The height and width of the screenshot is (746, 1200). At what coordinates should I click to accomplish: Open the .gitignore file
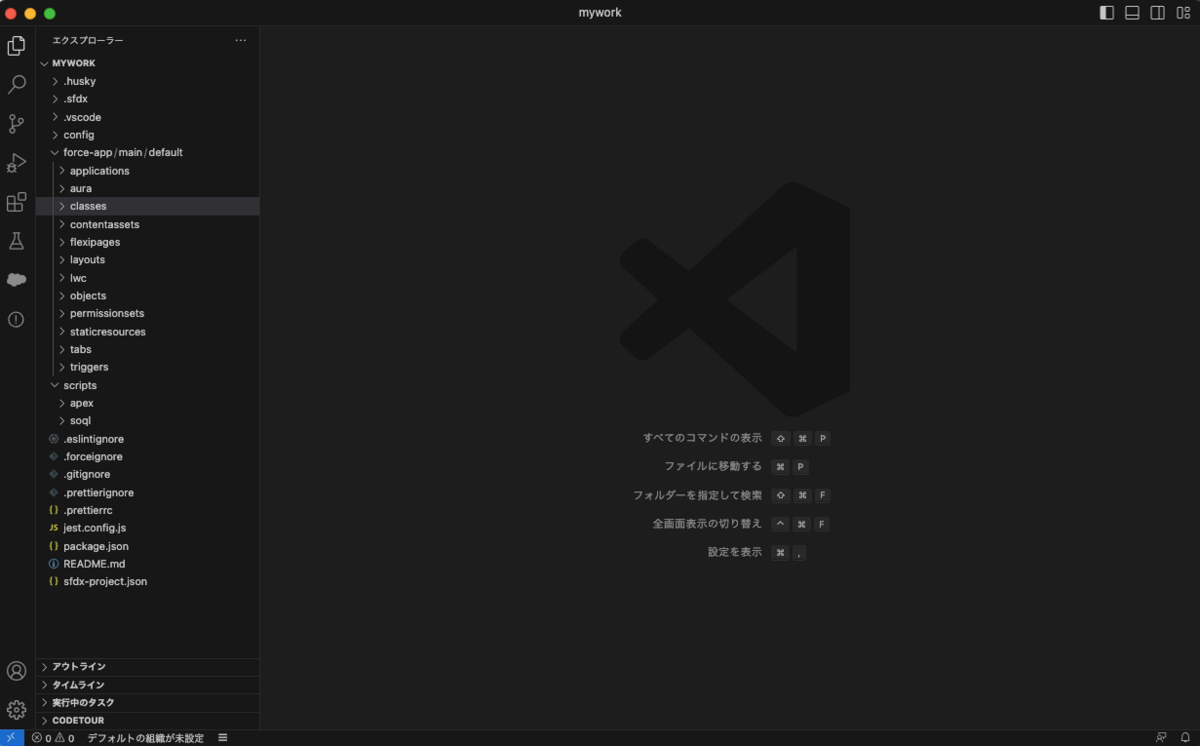point(148,474)
